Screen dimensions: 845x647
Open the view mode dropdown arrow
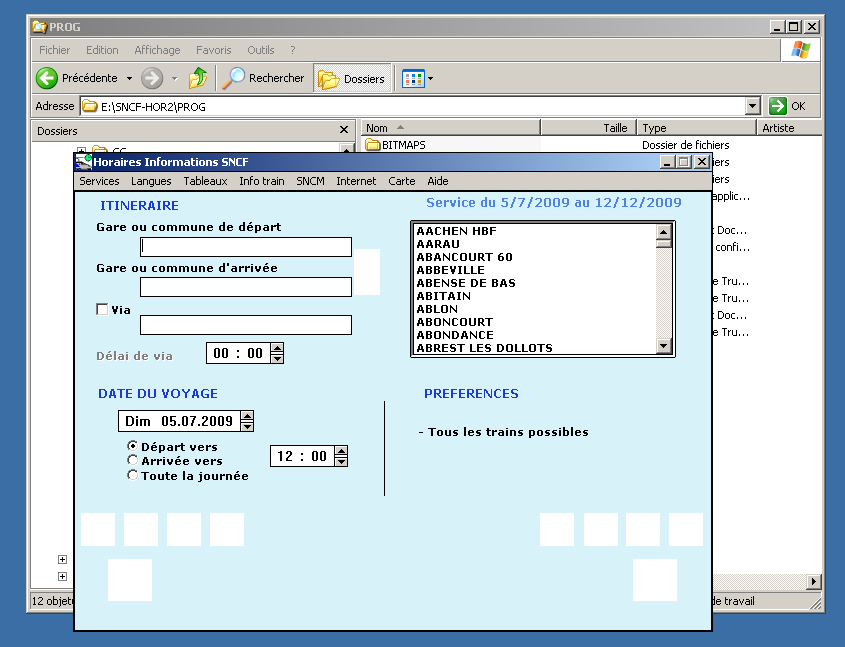click(430, 79)
